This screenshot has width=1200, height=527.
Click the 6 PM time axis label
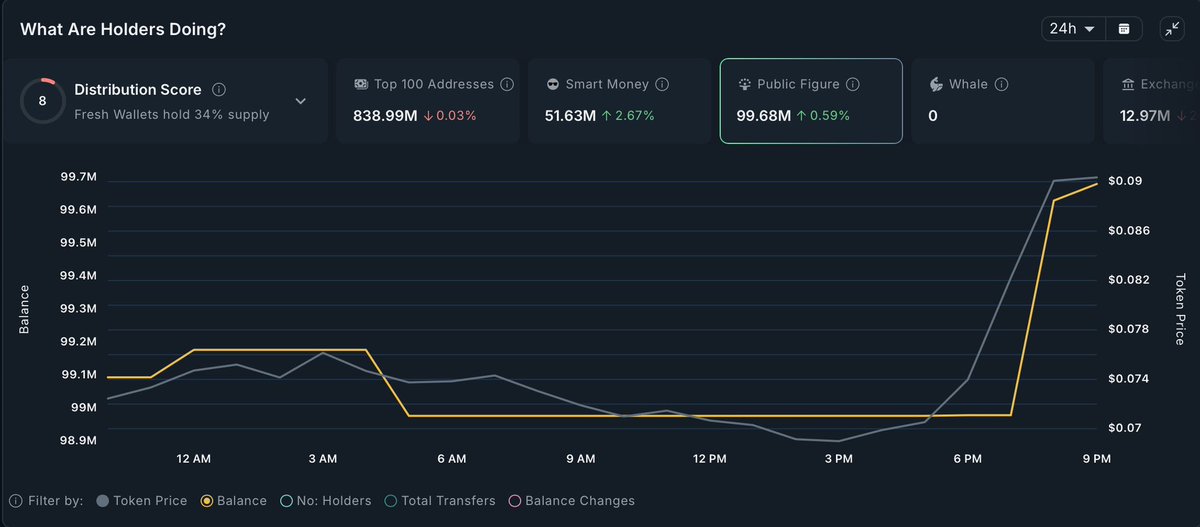968,459
